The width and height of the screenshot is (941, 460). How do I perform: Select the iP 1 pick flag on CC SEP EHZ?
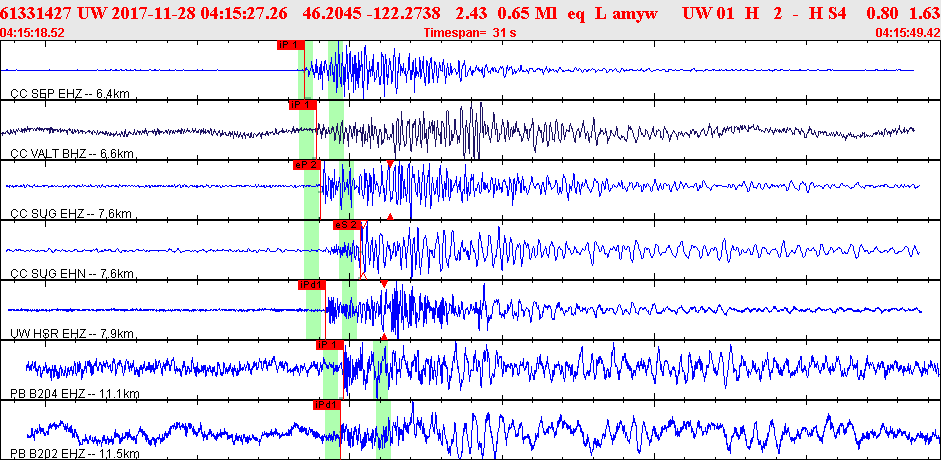[290, 45]
